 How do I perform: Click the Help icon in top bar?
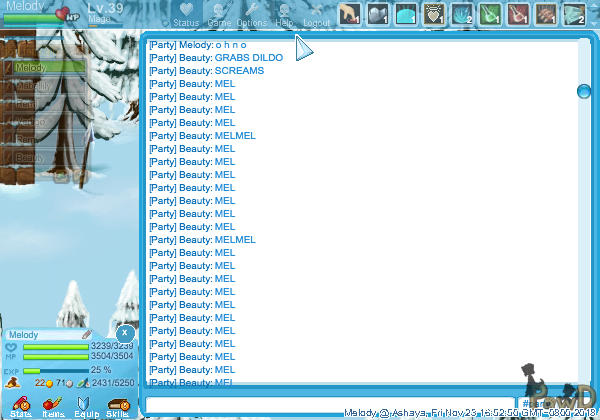(x=285, y=13)
